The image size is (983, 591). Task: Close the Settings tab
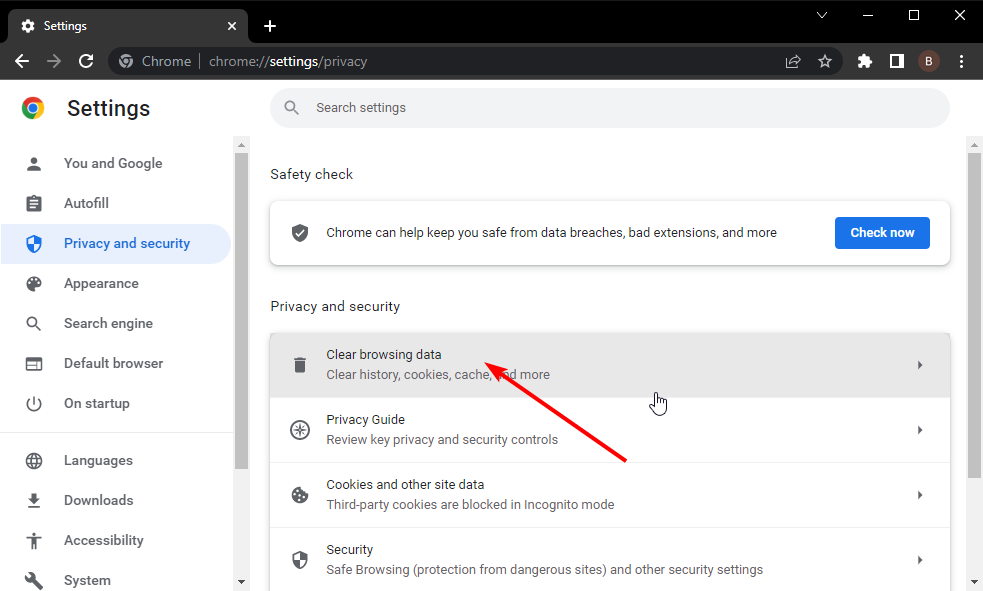click(232, 26)
